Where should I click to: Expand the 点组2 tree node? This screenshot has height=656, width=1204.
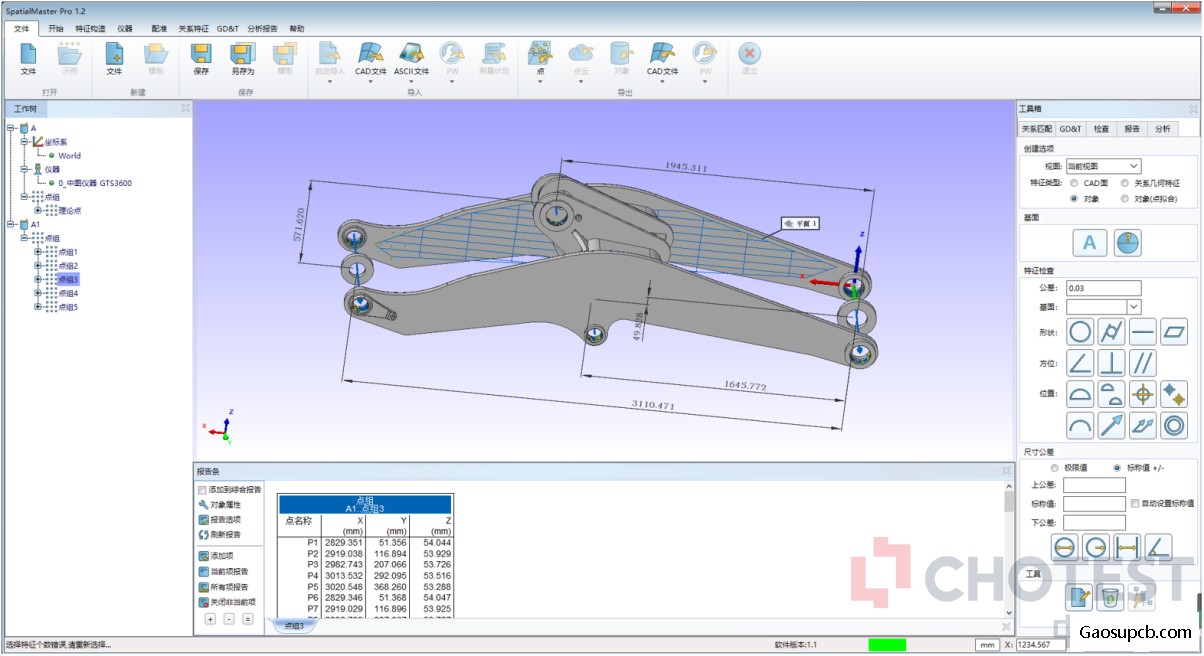click(38, 266)
